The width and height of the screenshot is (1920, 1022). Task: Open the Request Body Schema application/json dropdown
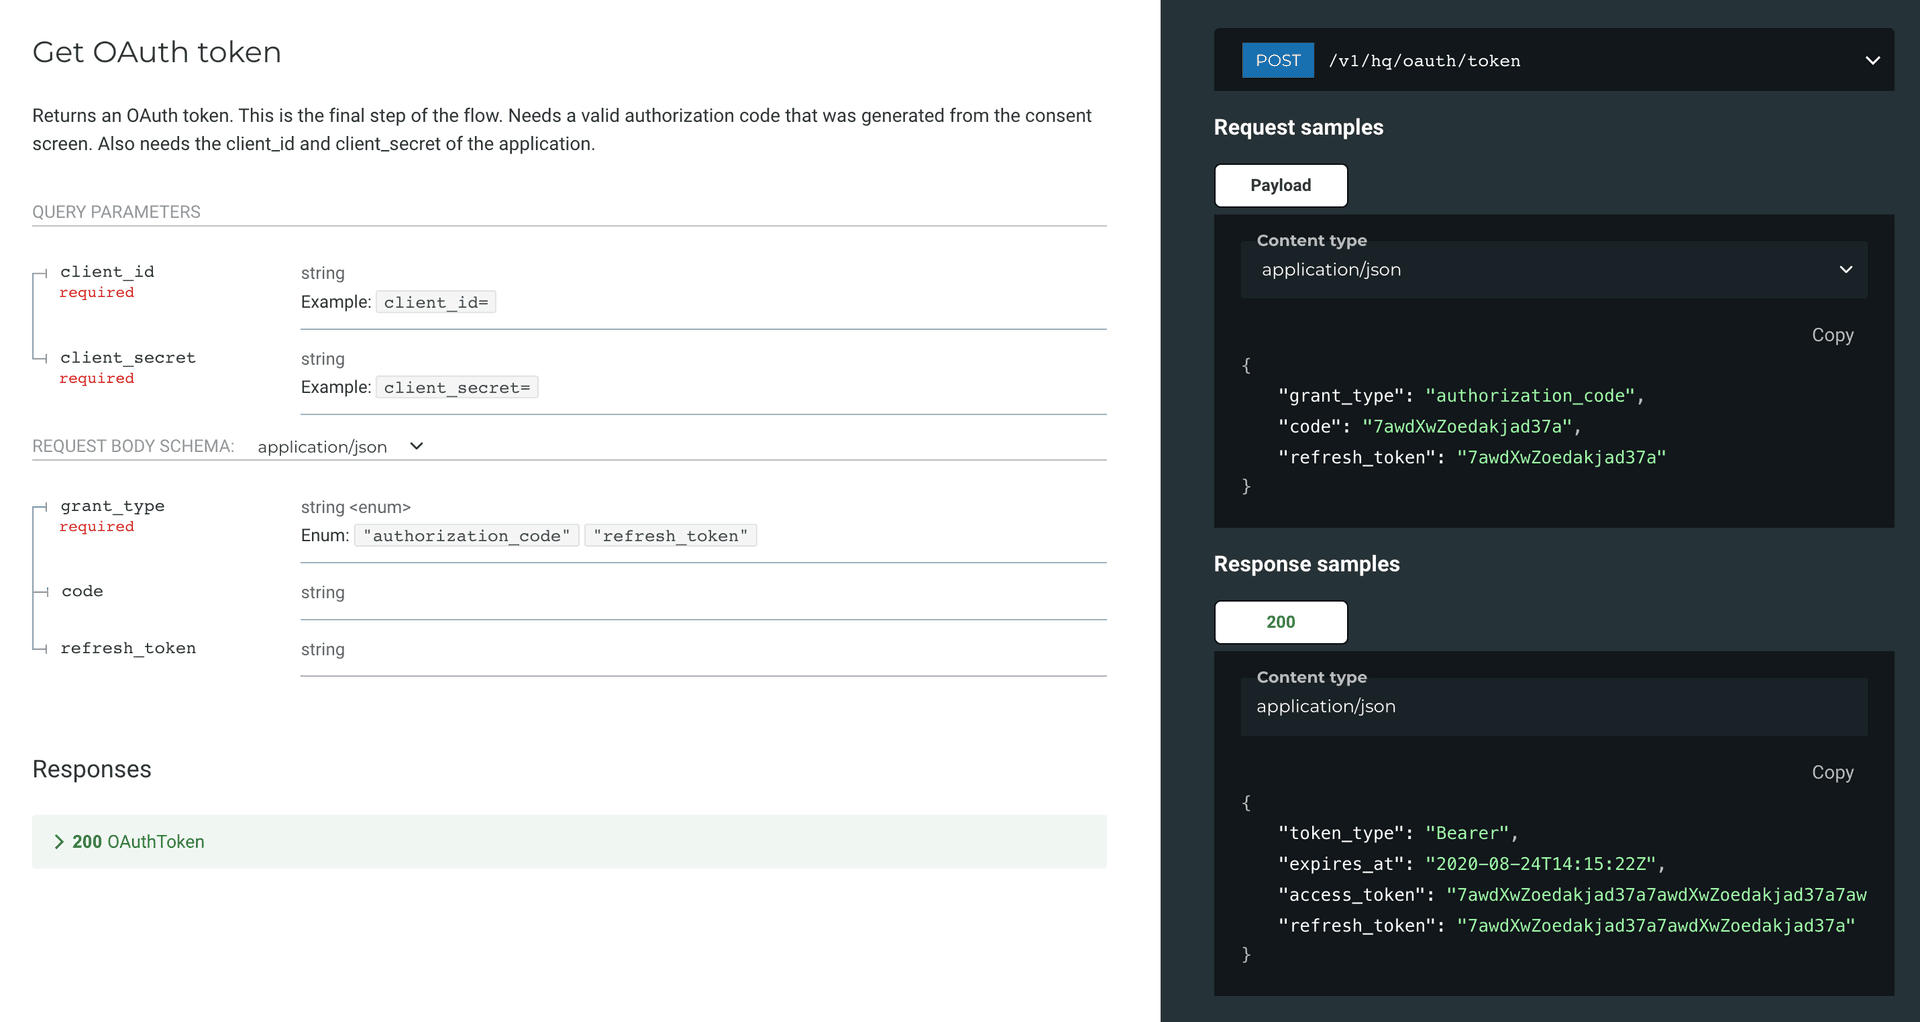point(340,447)
